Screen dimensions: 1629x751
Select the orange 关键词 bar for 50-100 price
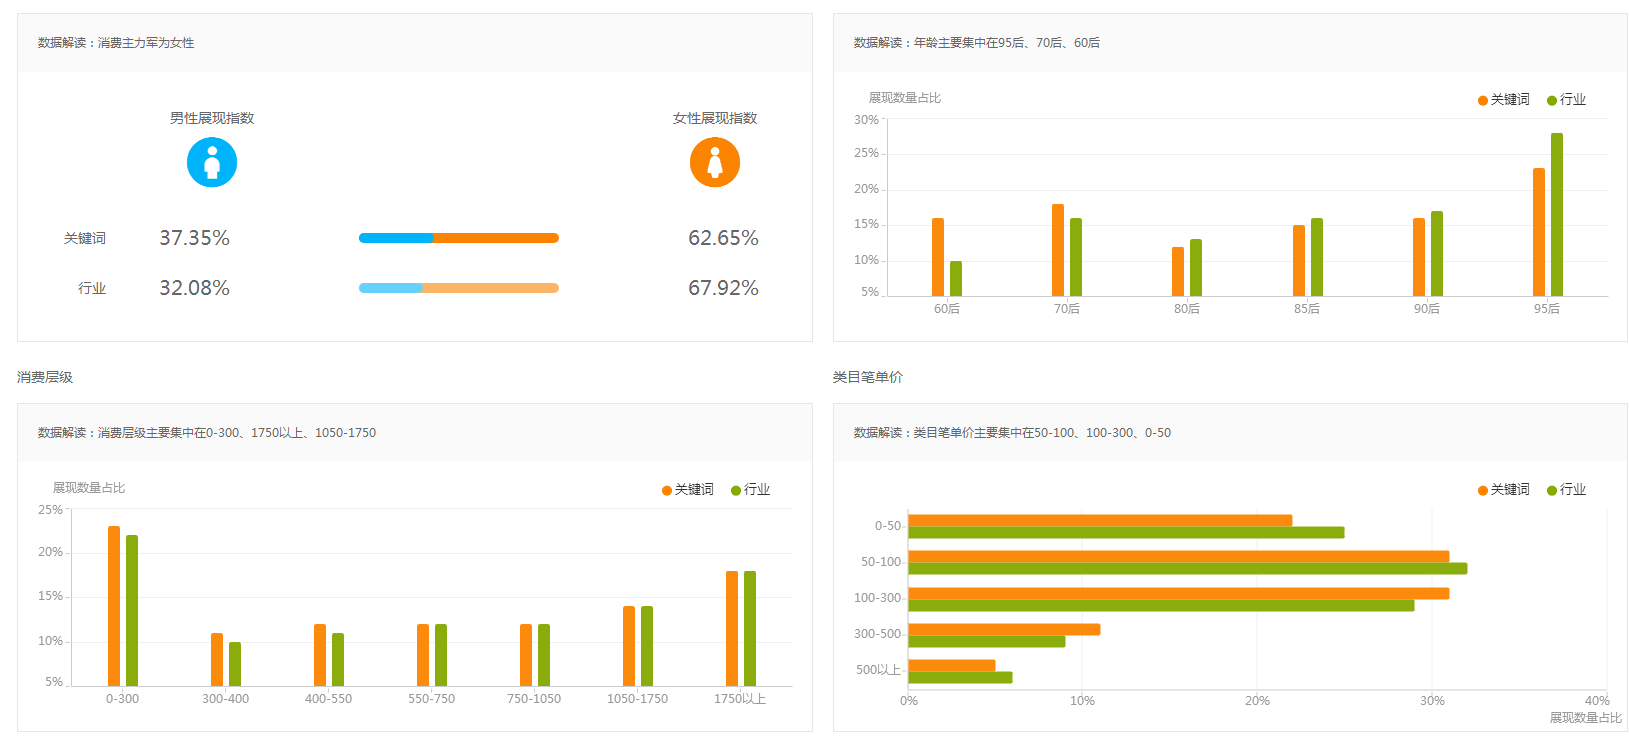click(1179, 556)
